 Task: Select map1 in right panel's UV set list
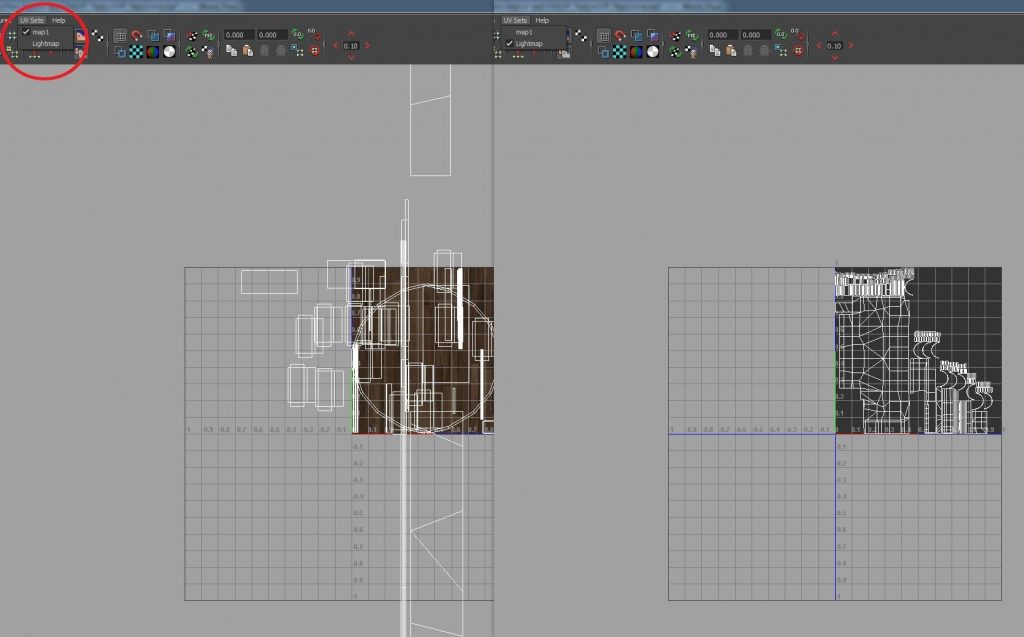[523, 32]
